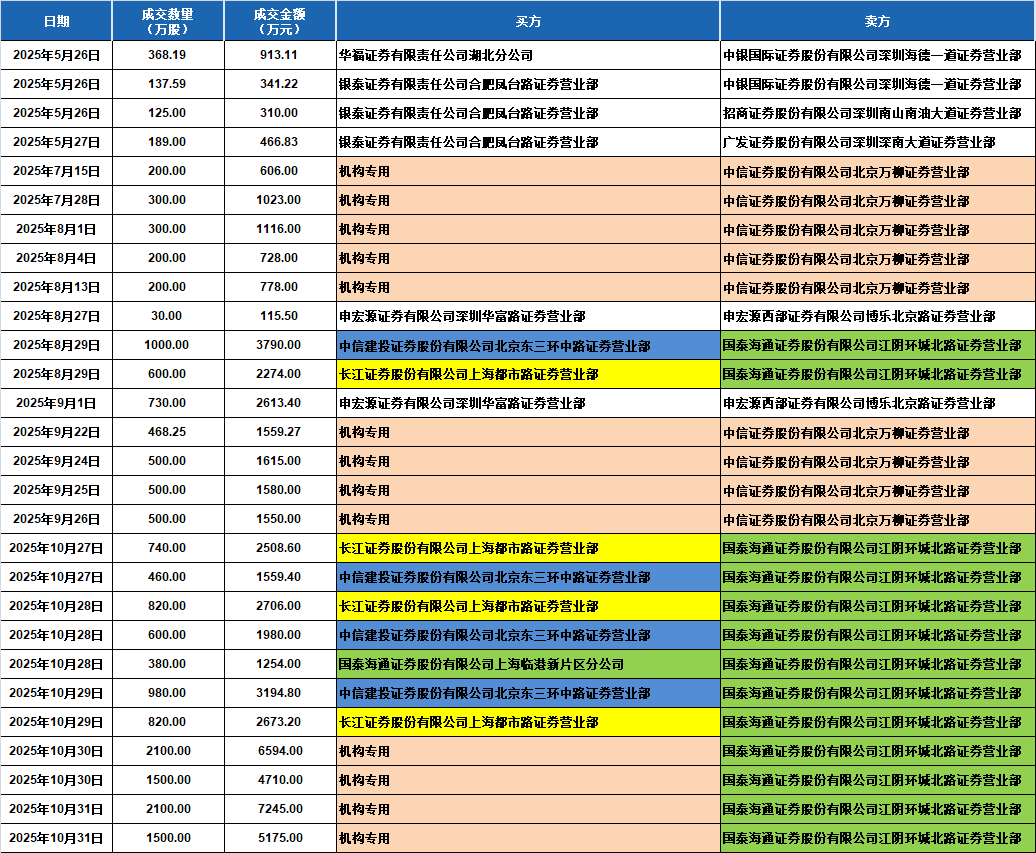This screenshot has width=1036, height=853.
Task: Select the date cell 2025年5月27日
Action: pyautogui.click(x=56, y=142)
